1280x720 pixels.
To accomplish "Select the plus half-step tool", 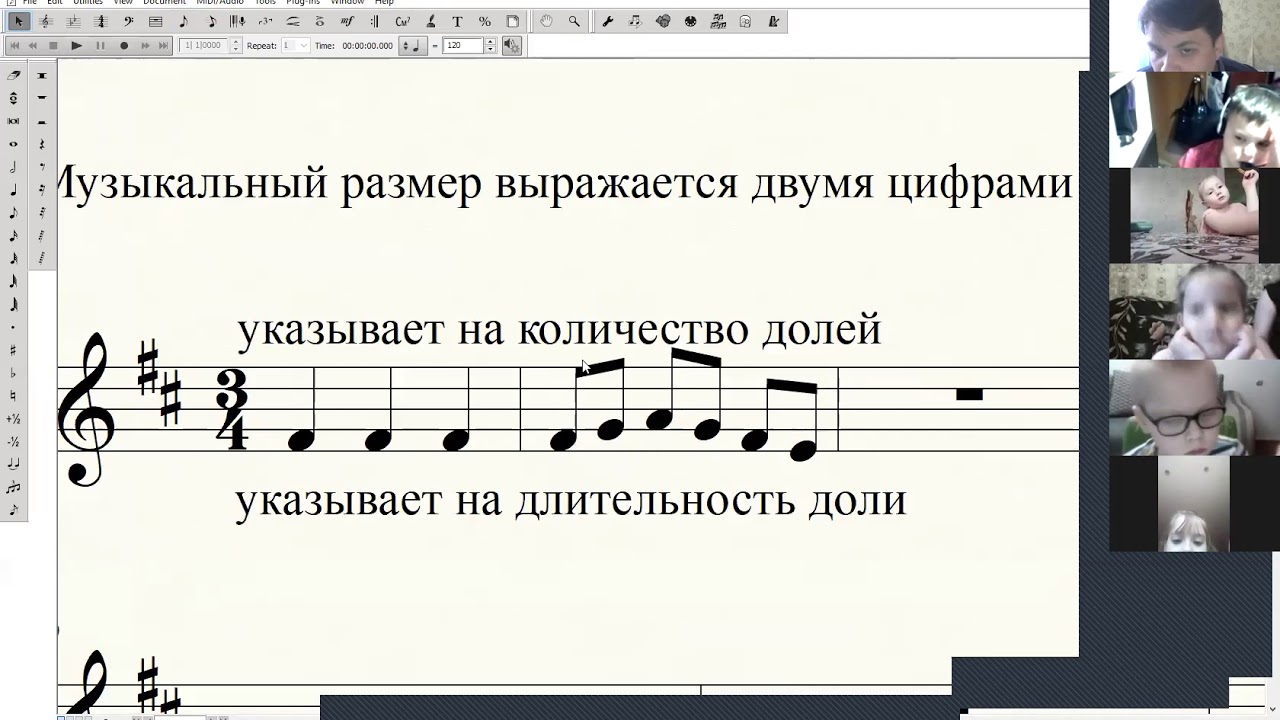I will 14,419.
